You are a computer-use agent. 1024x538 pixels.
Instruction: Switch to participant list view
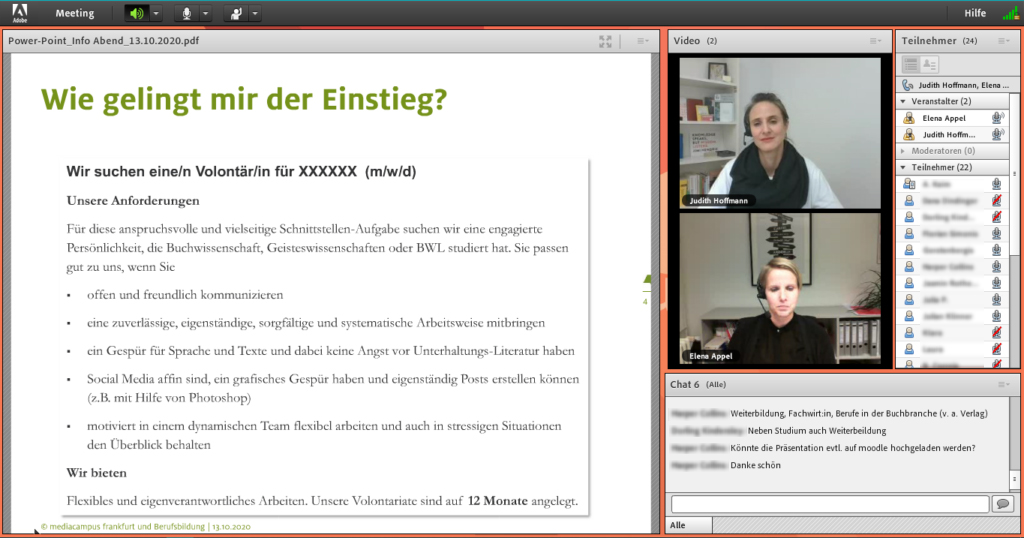click(x=911, y=64)
